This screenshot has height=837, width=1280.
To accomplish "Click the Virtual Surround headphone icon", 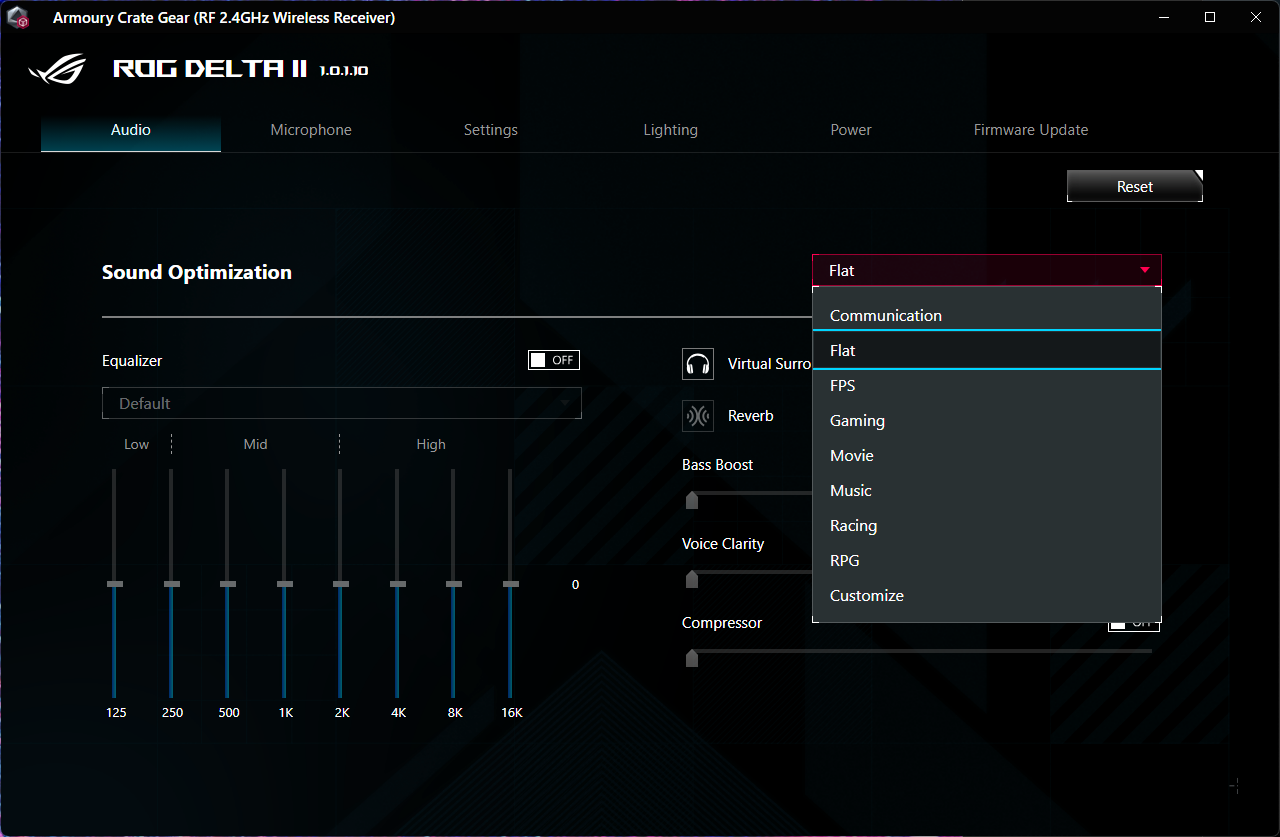I will pyautogui.click(x=697, y=364).
